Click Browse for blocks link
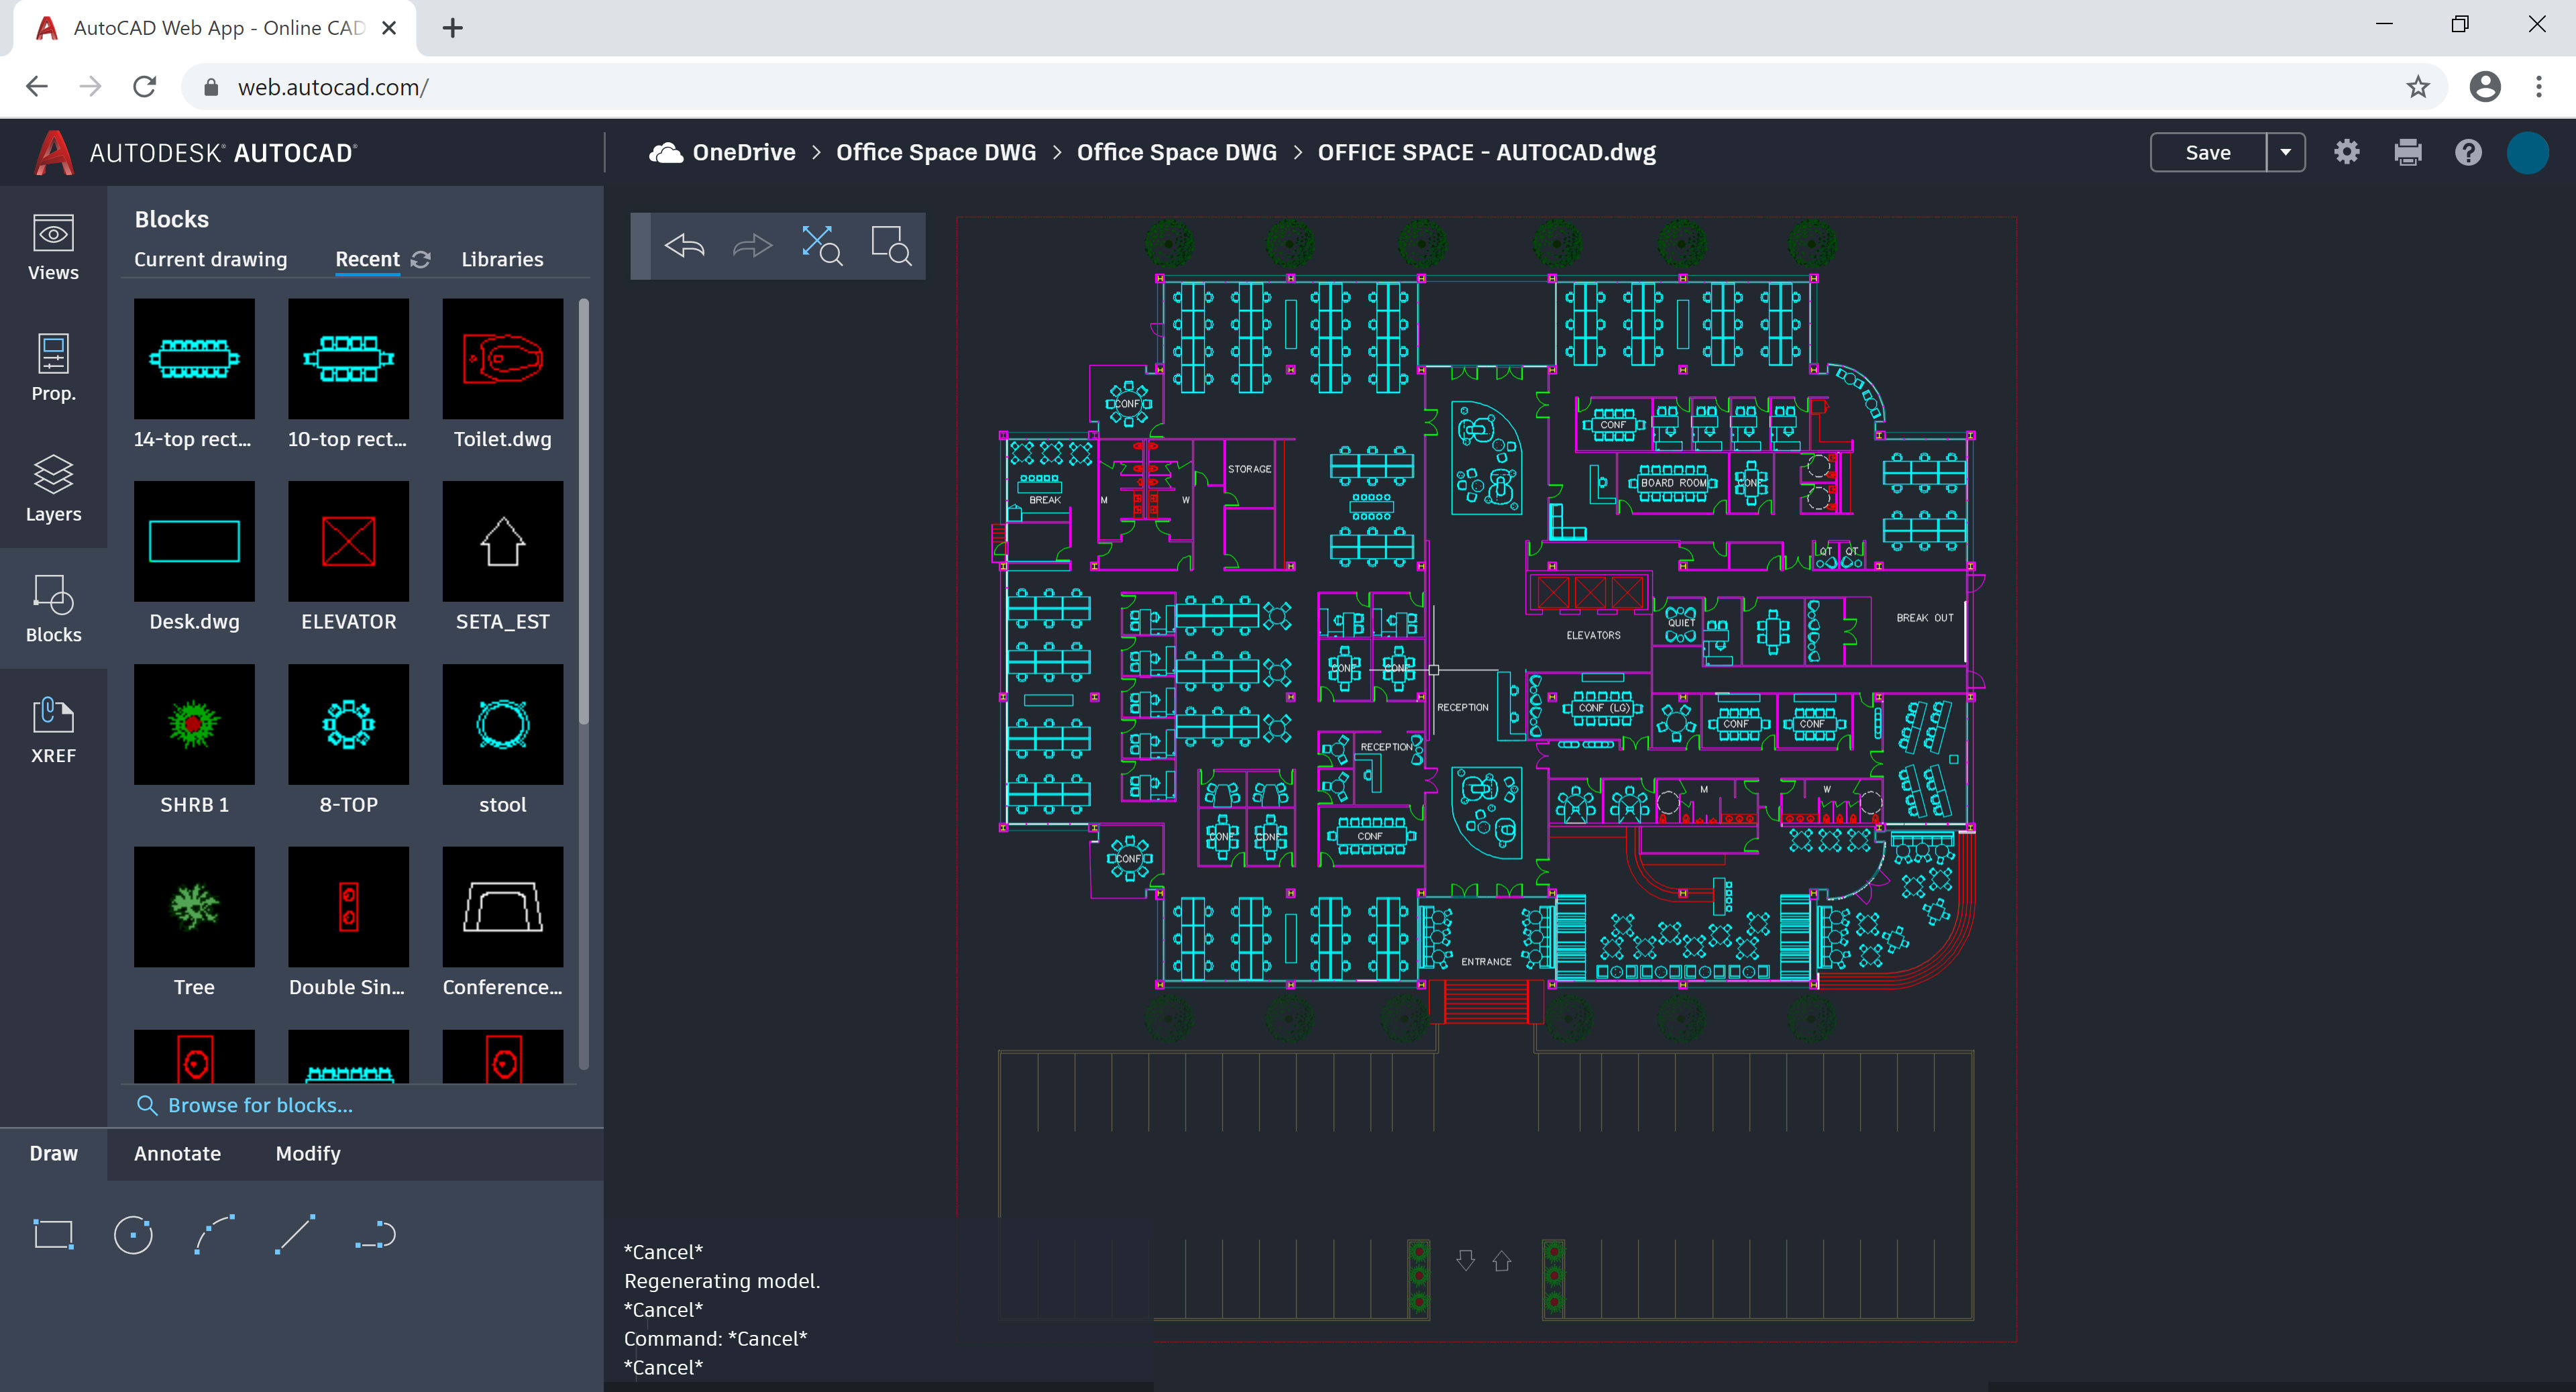Screen dimensions: 2576x1392 tap(259, 1105)
